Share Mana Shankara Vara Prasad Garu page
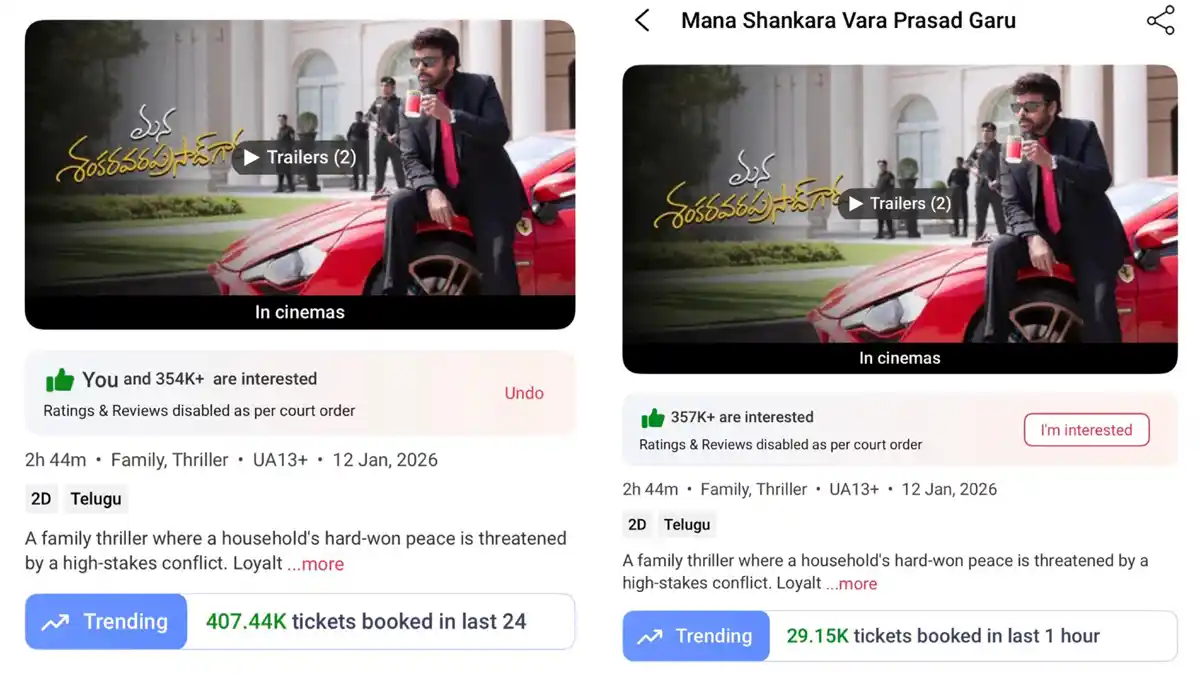 click(x=1160, y=20)
